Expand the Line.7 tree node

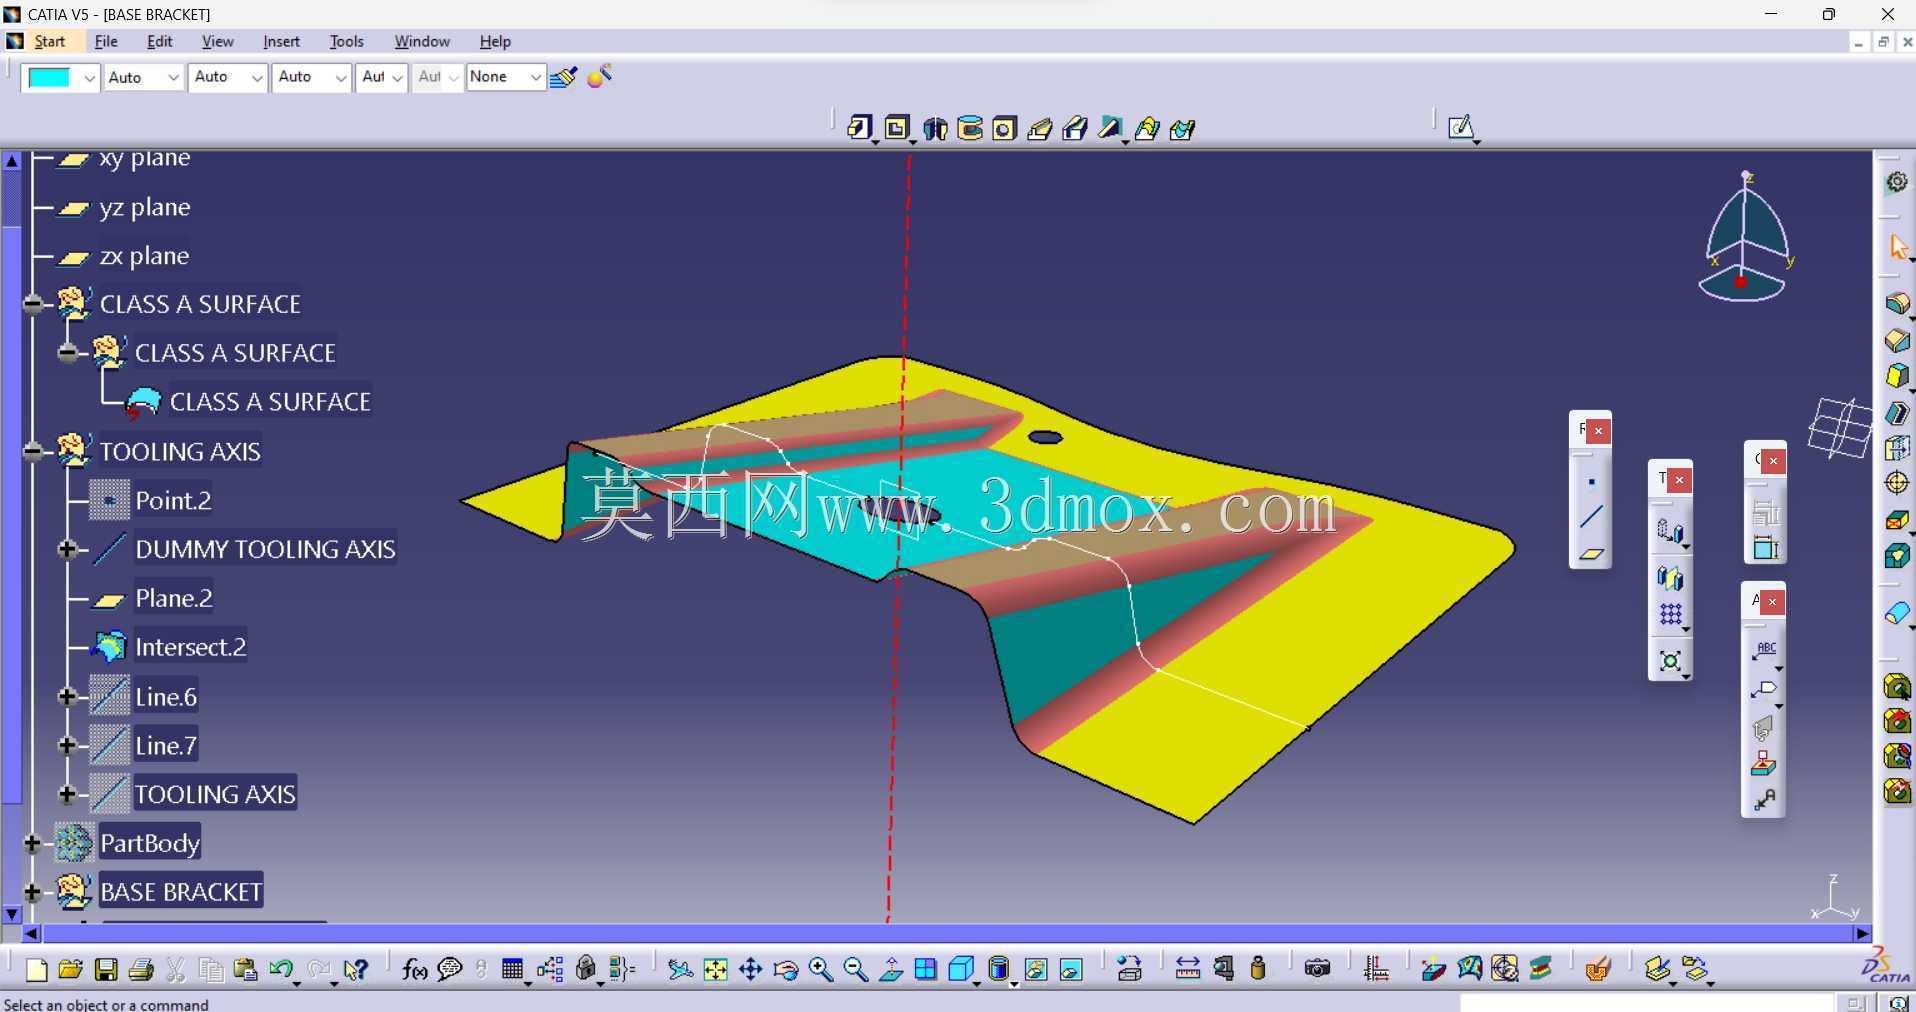(68, 746)
